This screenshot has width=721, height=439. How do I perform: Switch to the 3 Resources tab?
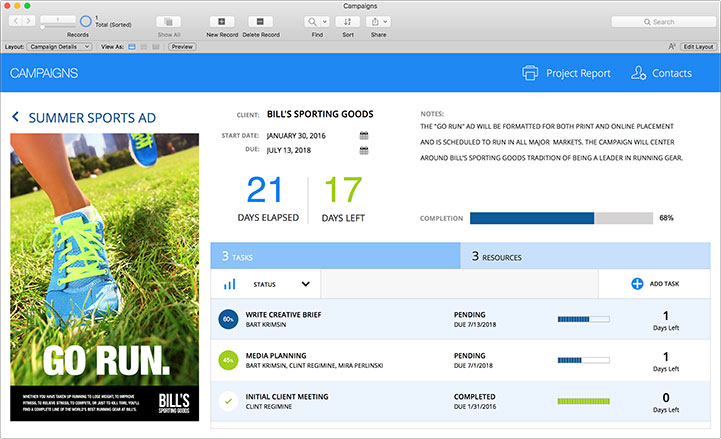pyautogui.click(x=585, y=256)
